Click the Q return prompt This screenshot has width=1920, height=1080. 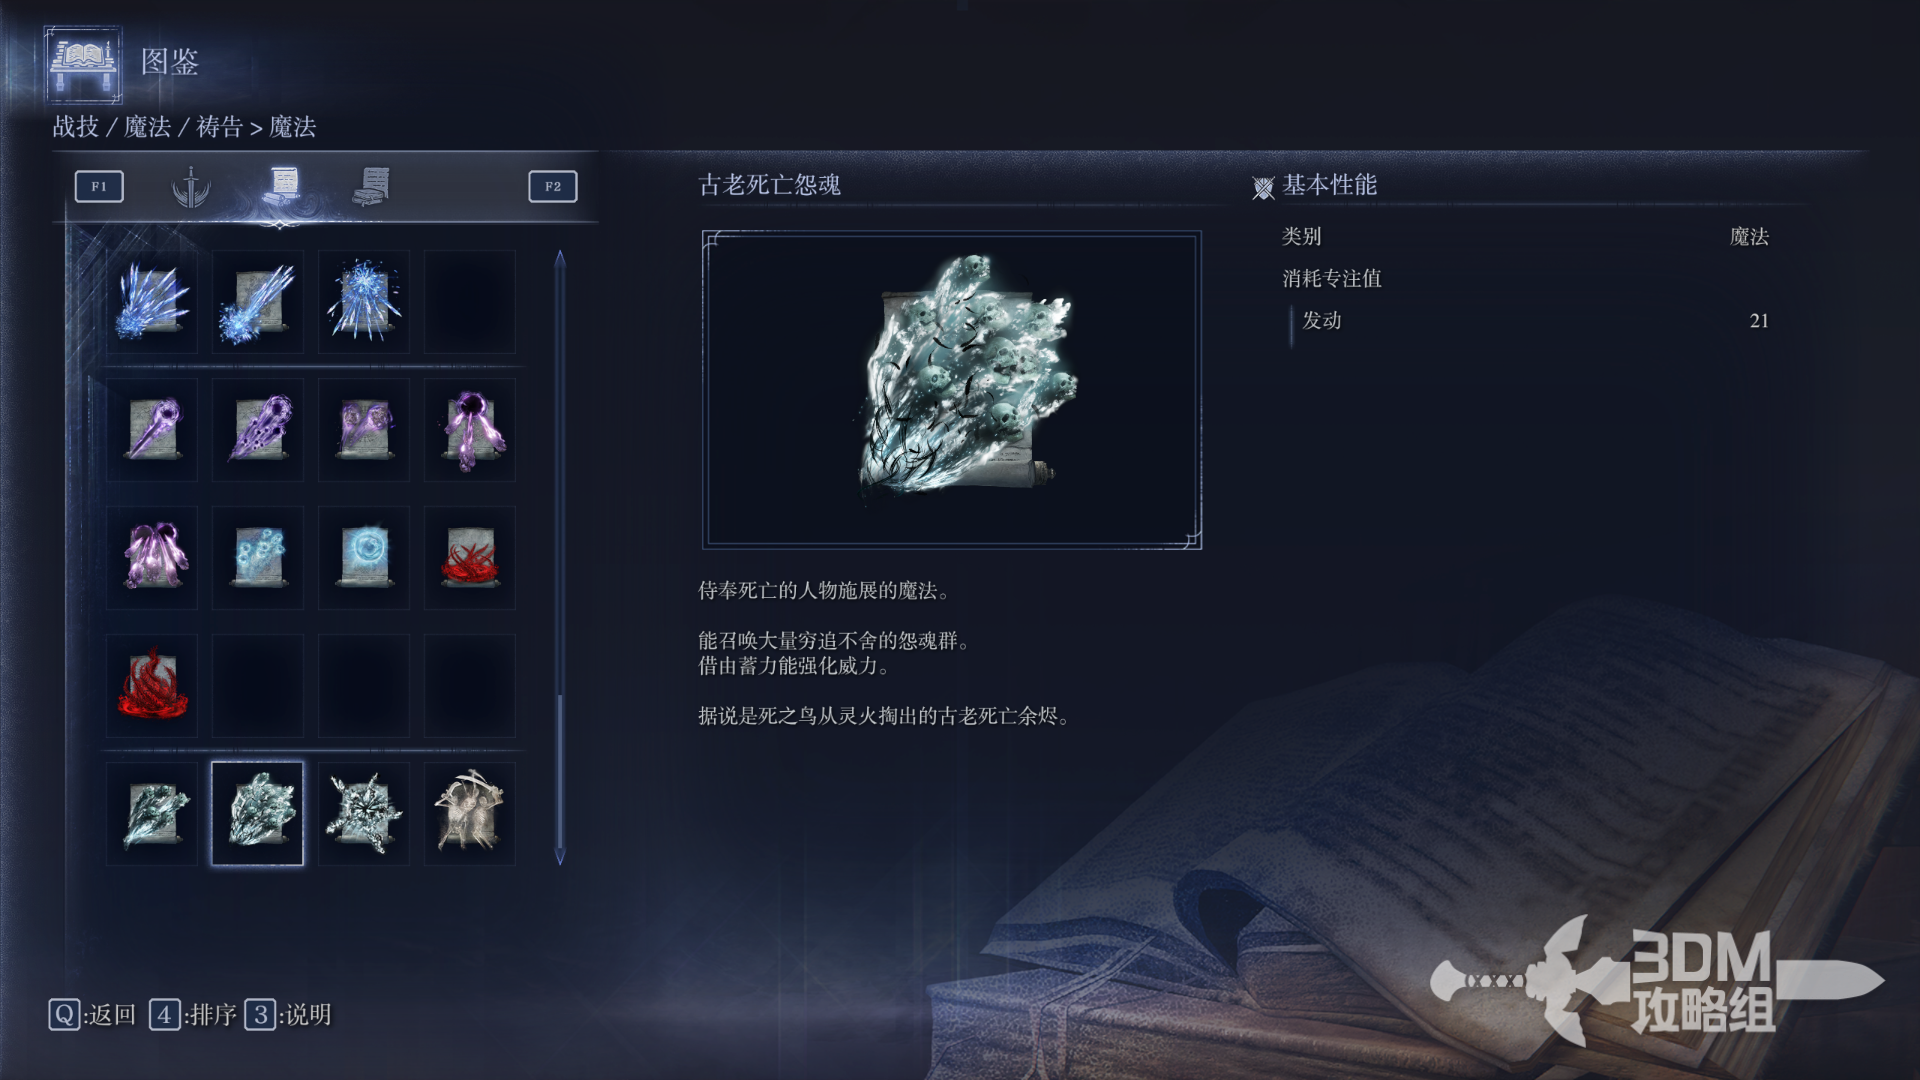coord(92,1015)
